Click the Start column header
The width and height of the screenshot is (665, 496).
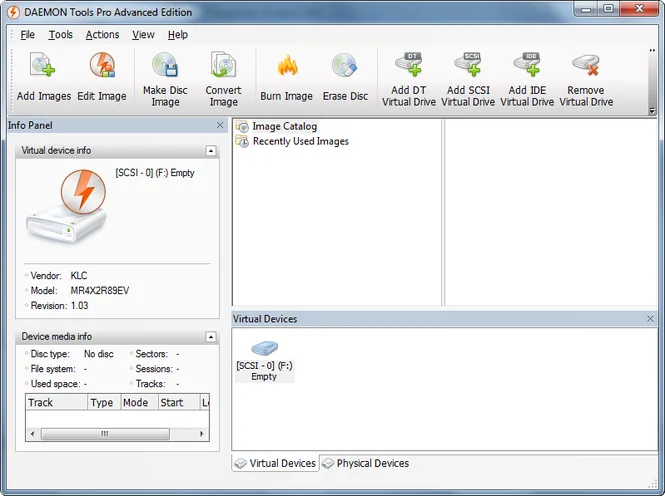click(179, 402)
